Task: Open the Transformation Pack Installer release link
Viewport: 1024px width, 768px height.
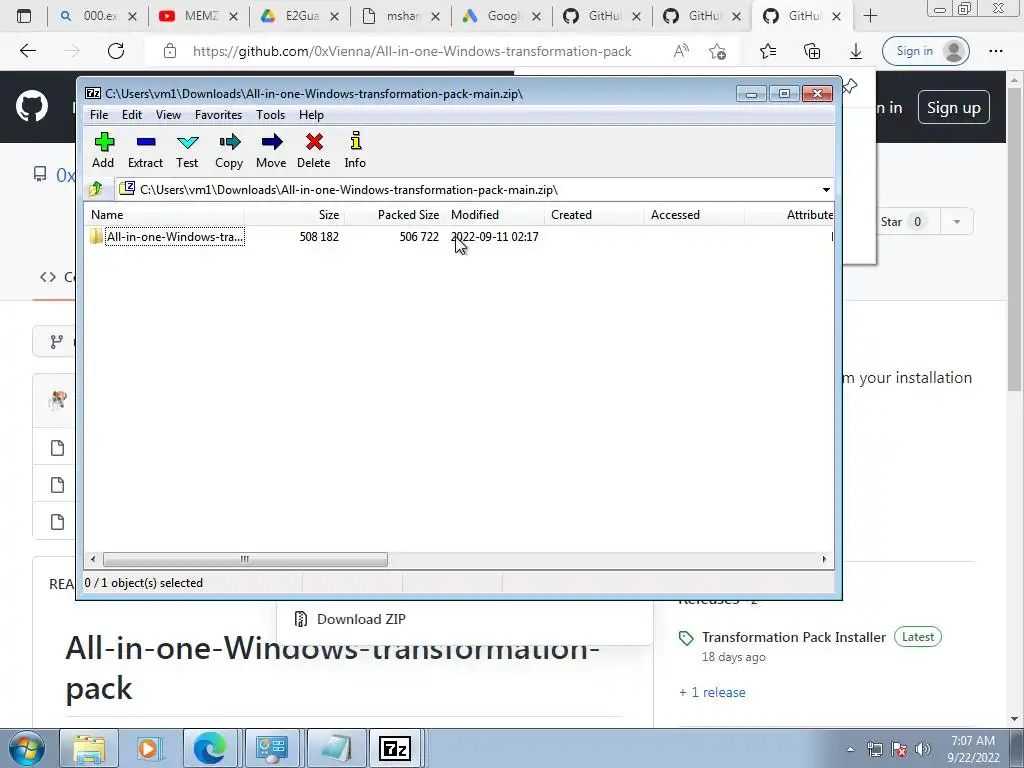Action: click(x=793, y=637)
